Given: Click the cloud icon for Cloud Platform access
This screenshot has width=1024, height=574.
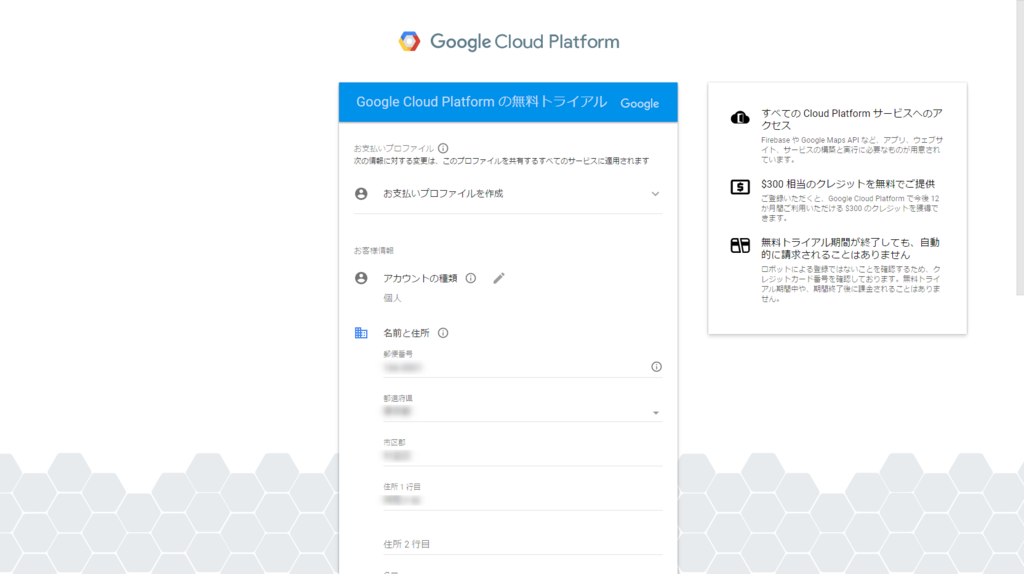Looking at the screenshot, I should coord(740,118).
